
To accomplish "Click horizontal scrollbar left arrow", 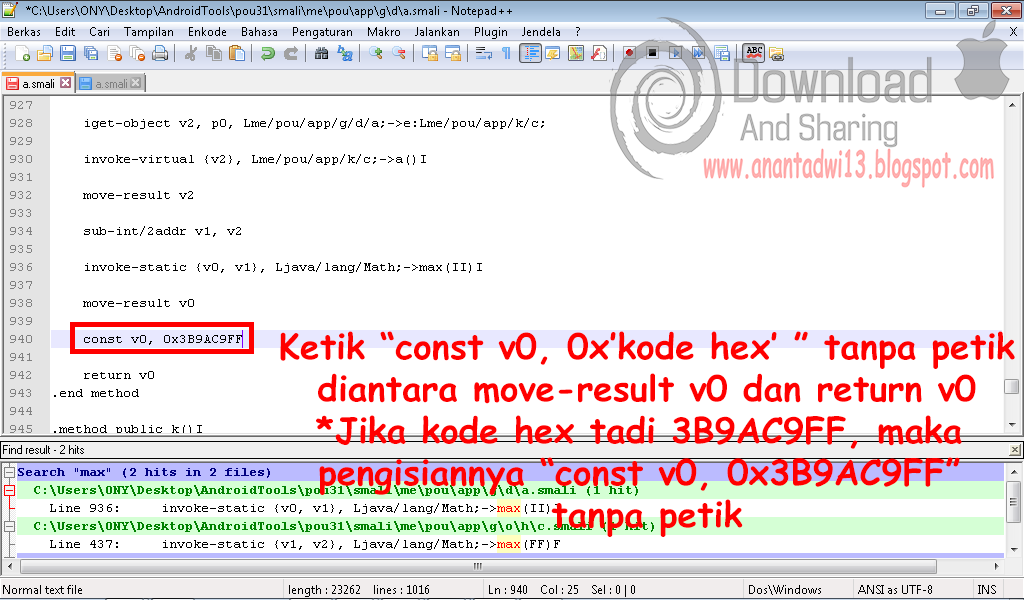I will (x=9, y=566).
